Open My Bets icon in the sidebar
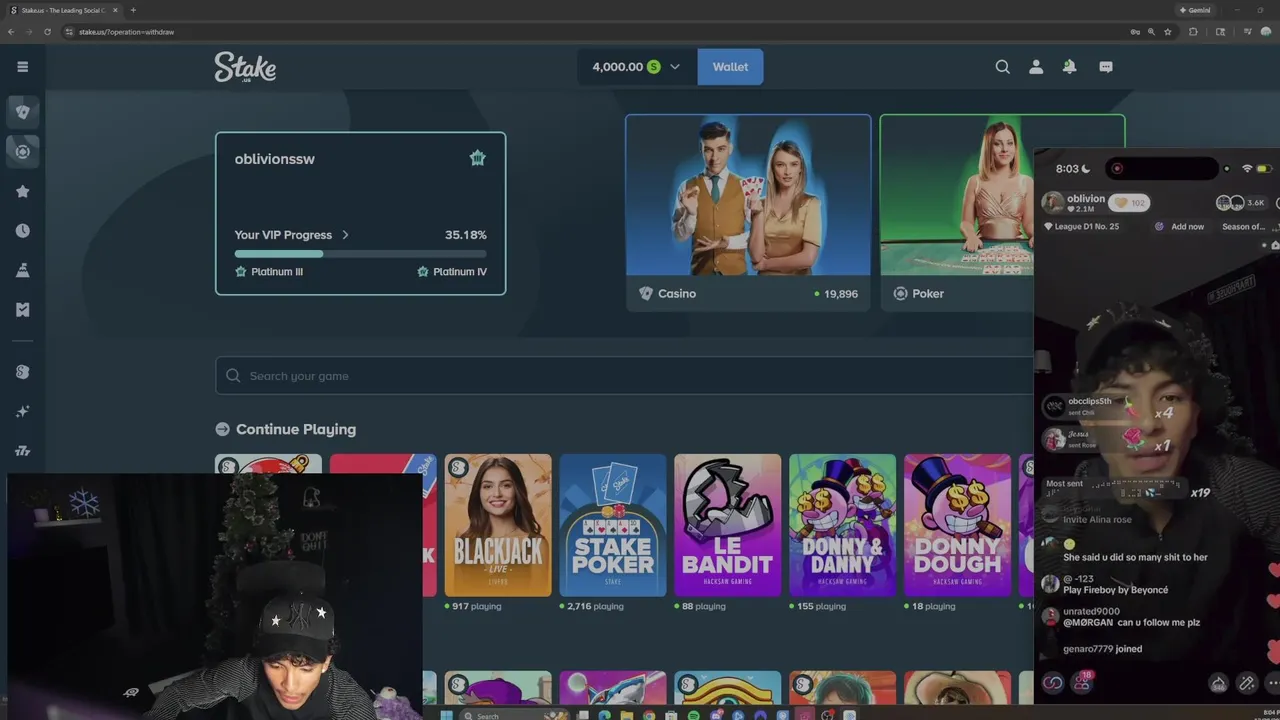Screen dimensions: 1280x720 pos(22,310)
